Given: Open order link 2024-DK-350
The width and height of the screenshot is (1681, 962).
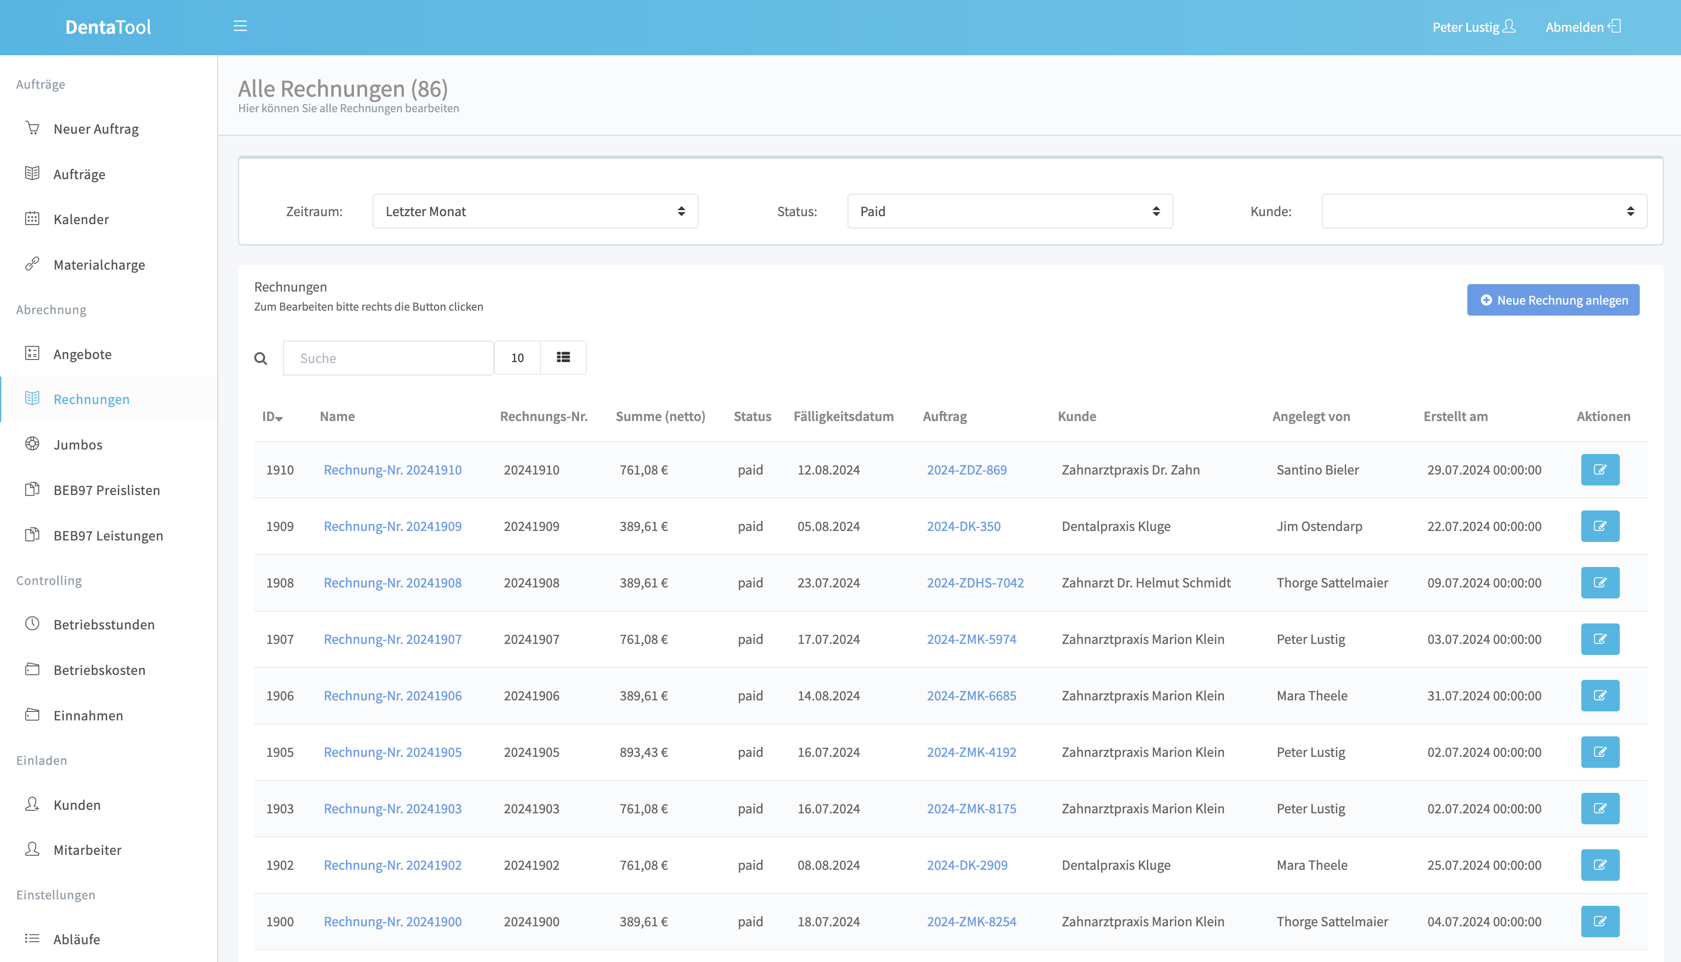Looking at the screenshot, I should coord(963,526).
